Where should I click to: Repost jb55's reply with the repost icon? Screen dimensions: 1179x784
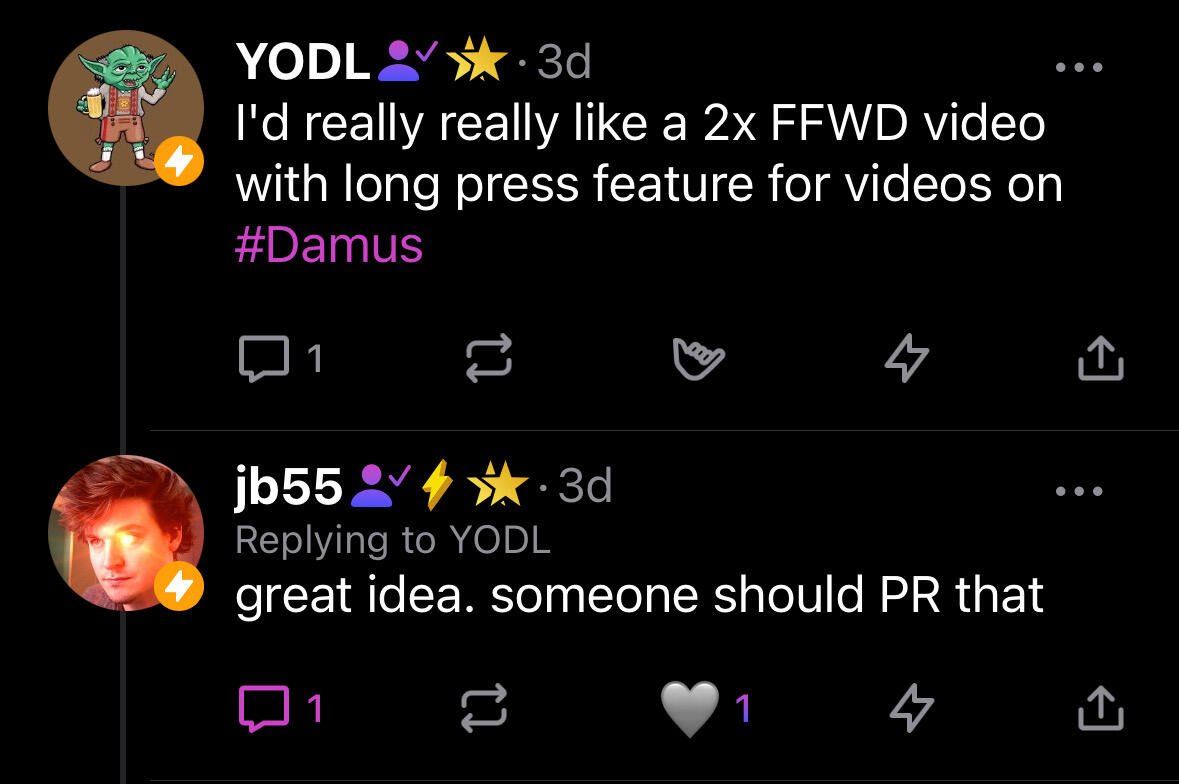(x=483, y=708)
